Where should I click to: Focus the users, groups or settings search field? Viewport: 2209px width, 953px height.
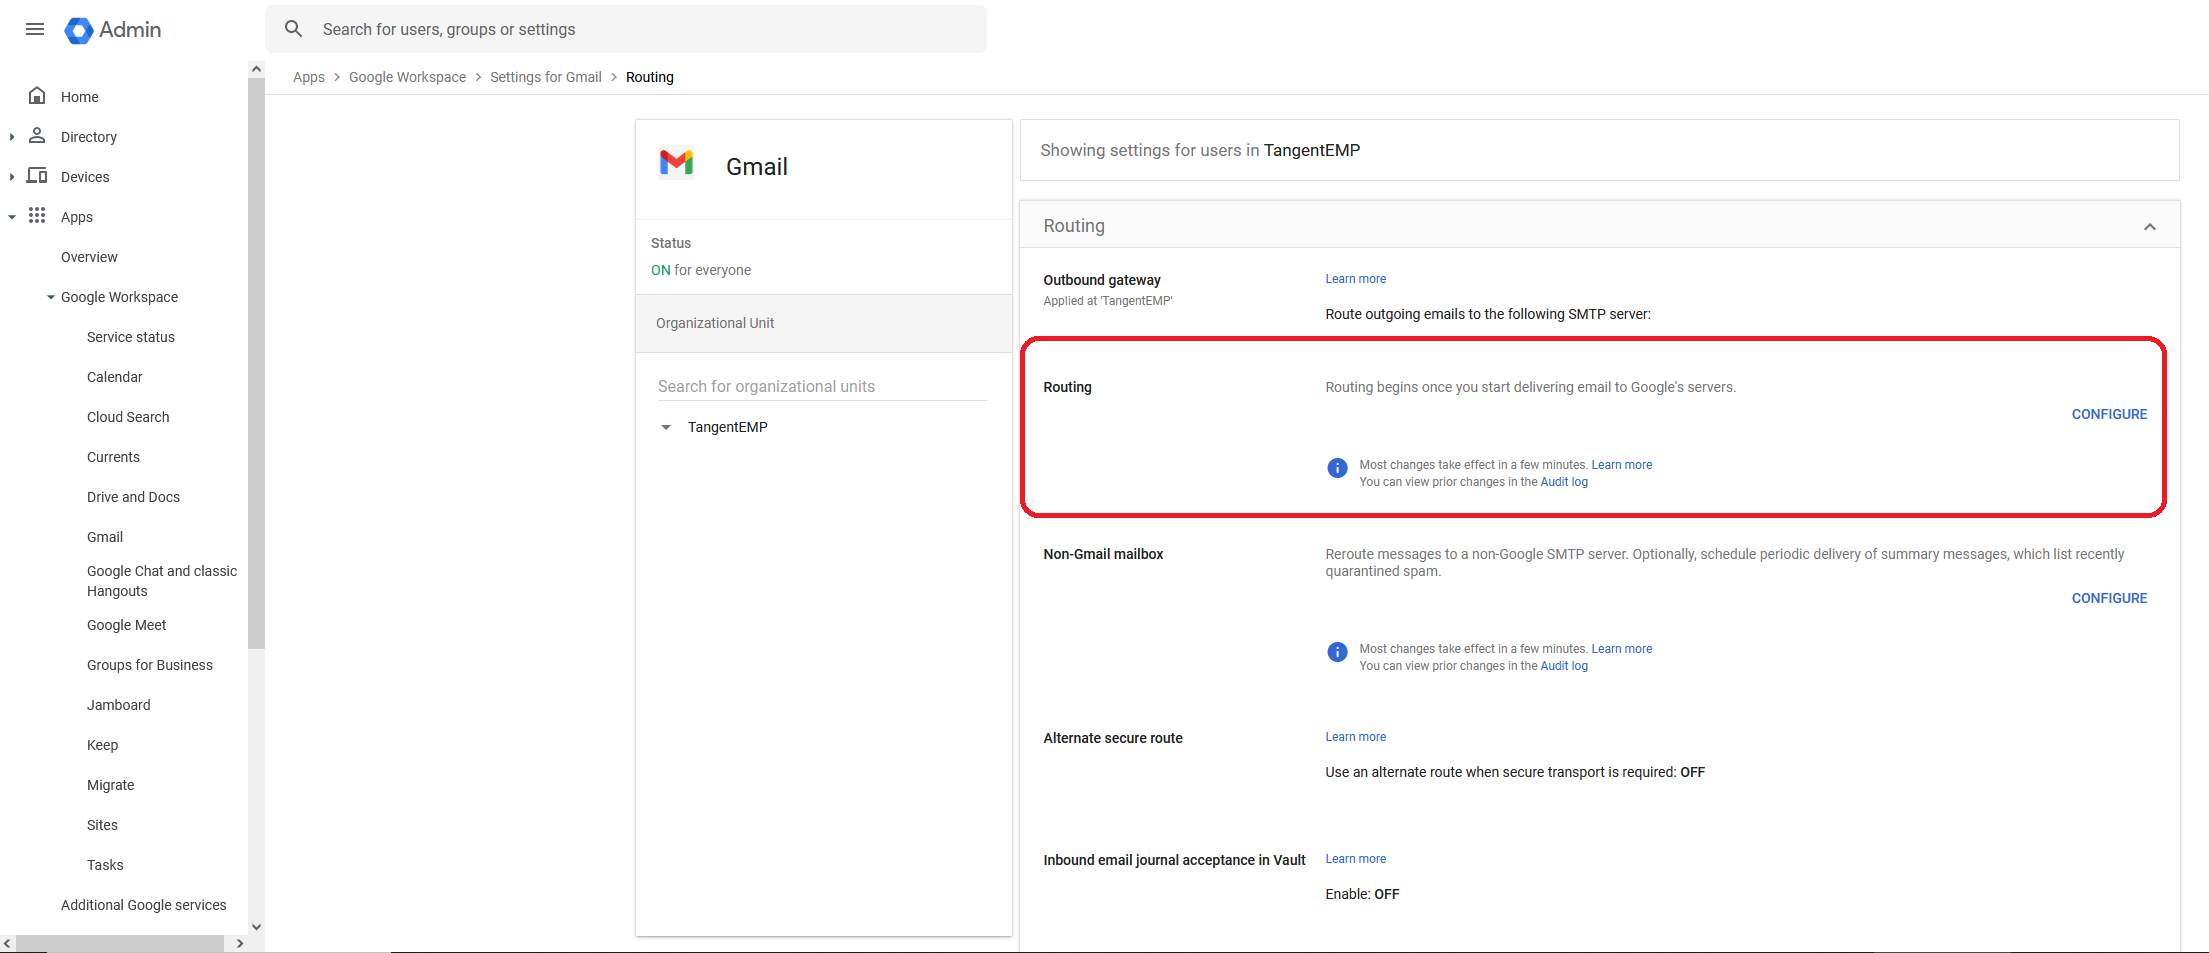point(626,29)
